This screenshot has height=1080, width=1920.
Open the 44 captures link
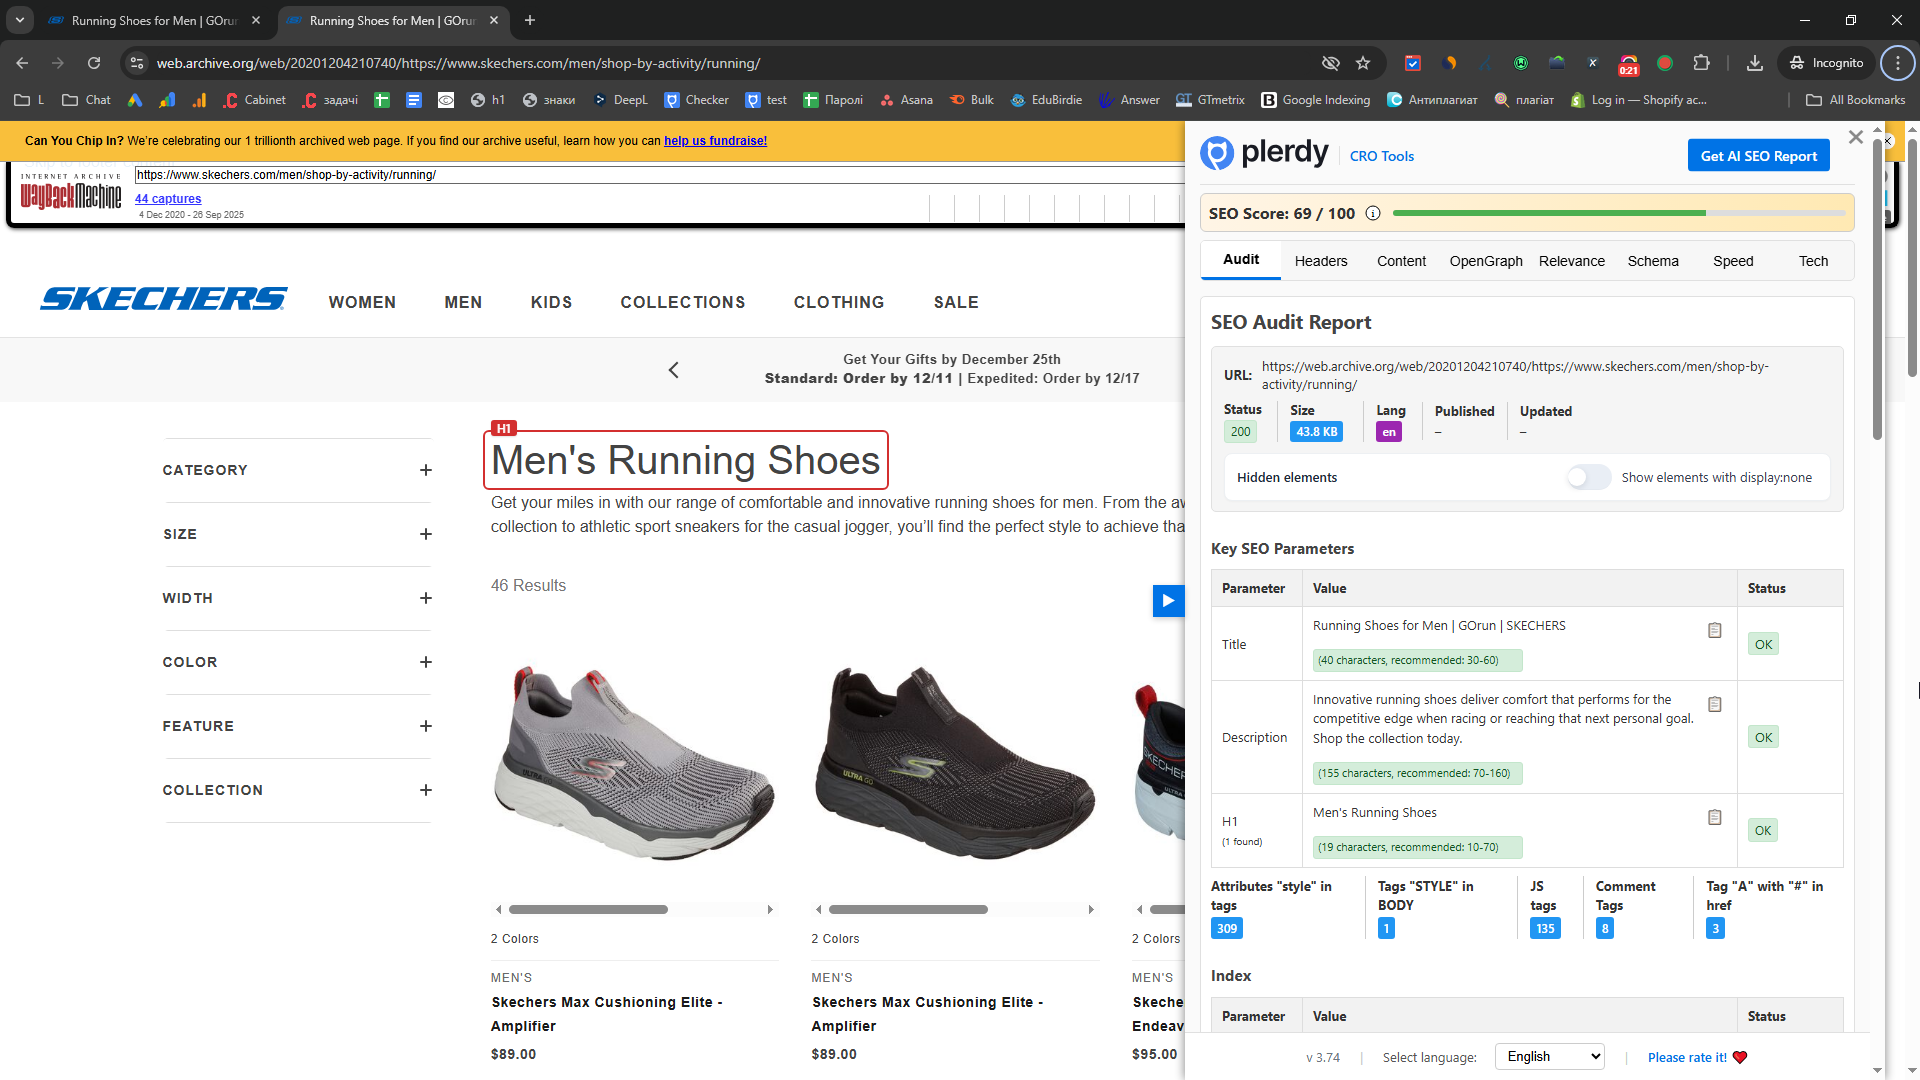pos(168,199)
